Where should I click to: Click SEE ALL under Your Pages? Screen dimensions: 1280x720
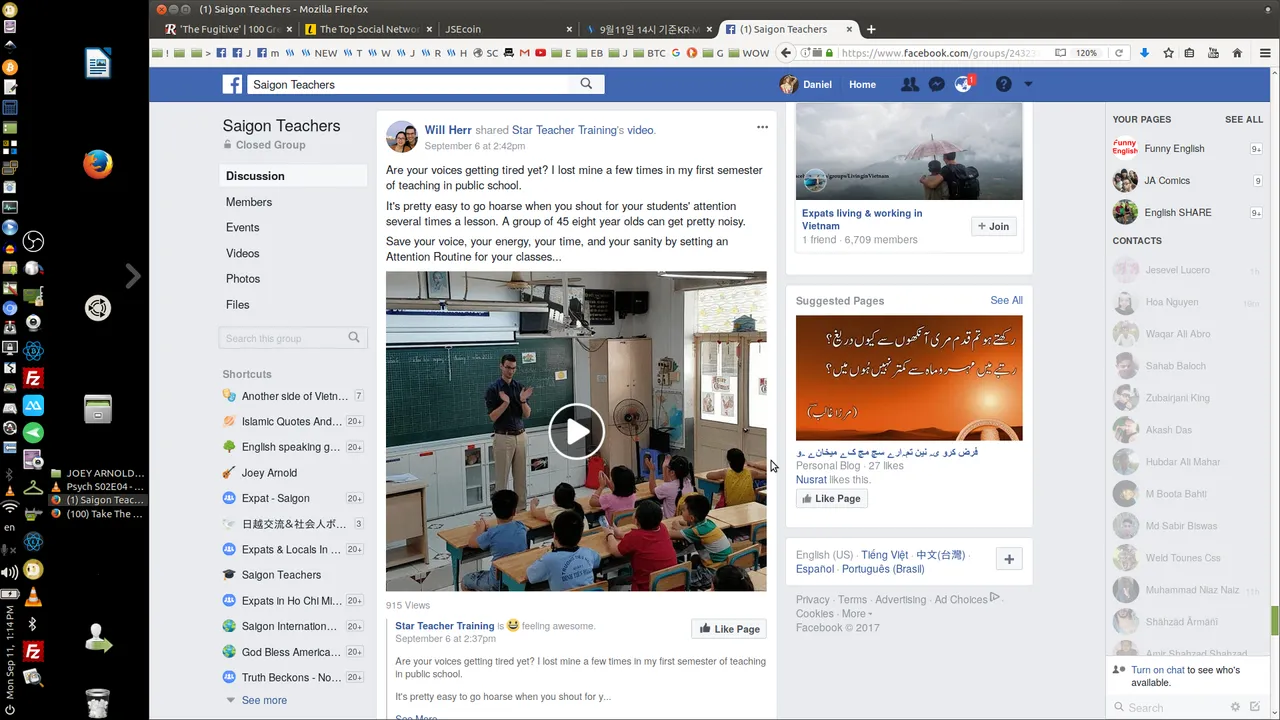point(1244,119)
